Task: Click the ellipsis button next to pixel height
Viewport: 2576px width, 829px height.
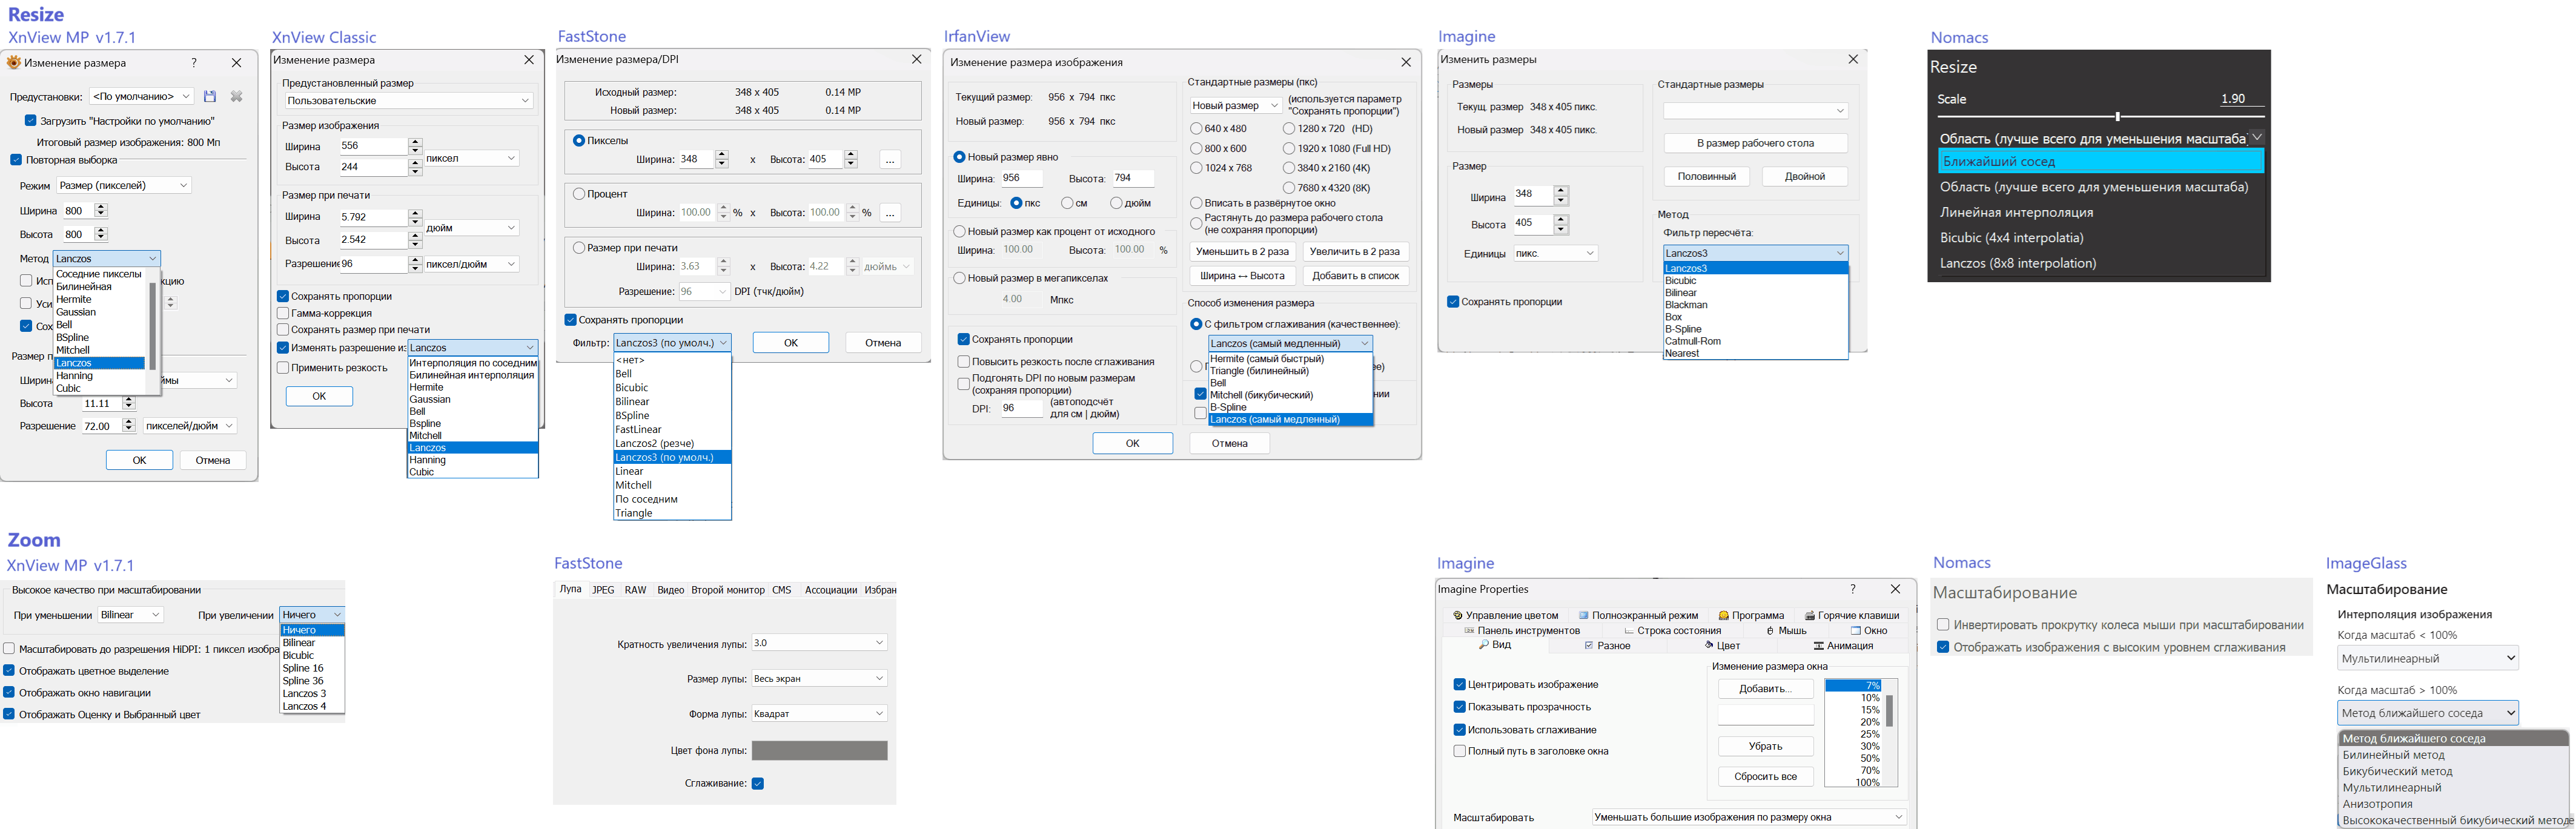Action: tap(890, 159)
